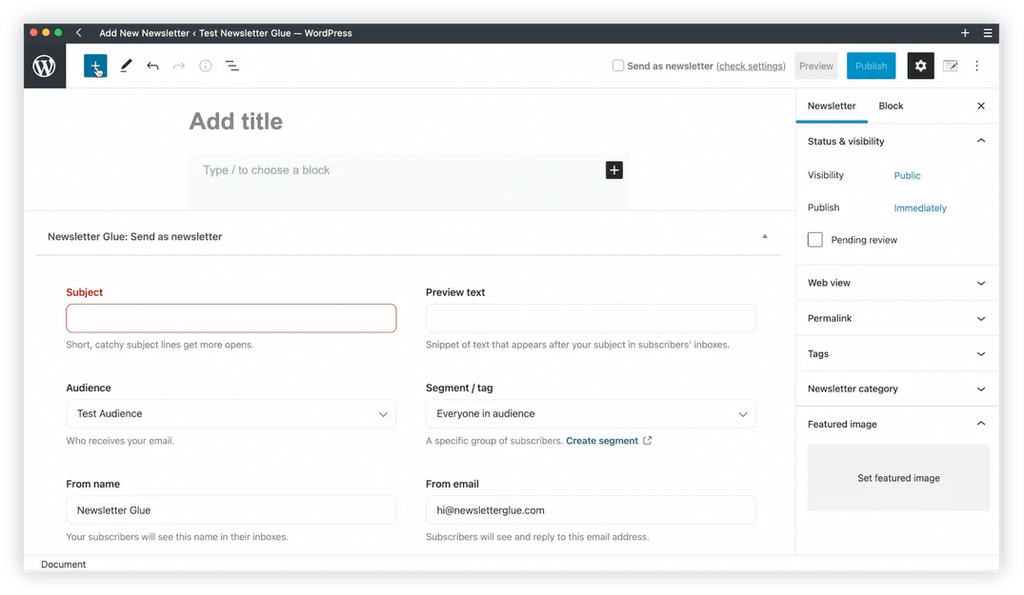1024x595 pixels.
Task: Switch to the Block tab
Action: pos(890,106)
